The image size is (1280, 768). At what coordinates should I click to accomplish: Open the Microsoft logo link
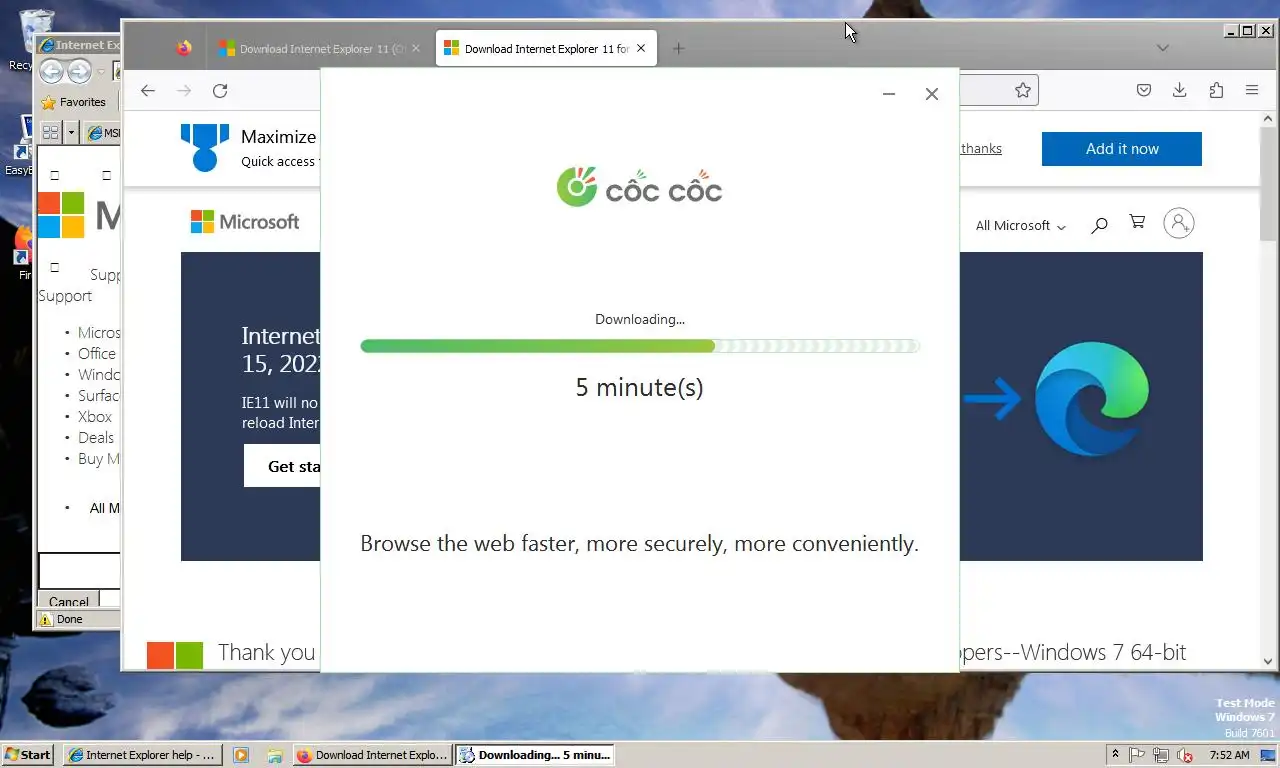pyautogui.click(x=245, y=222)
